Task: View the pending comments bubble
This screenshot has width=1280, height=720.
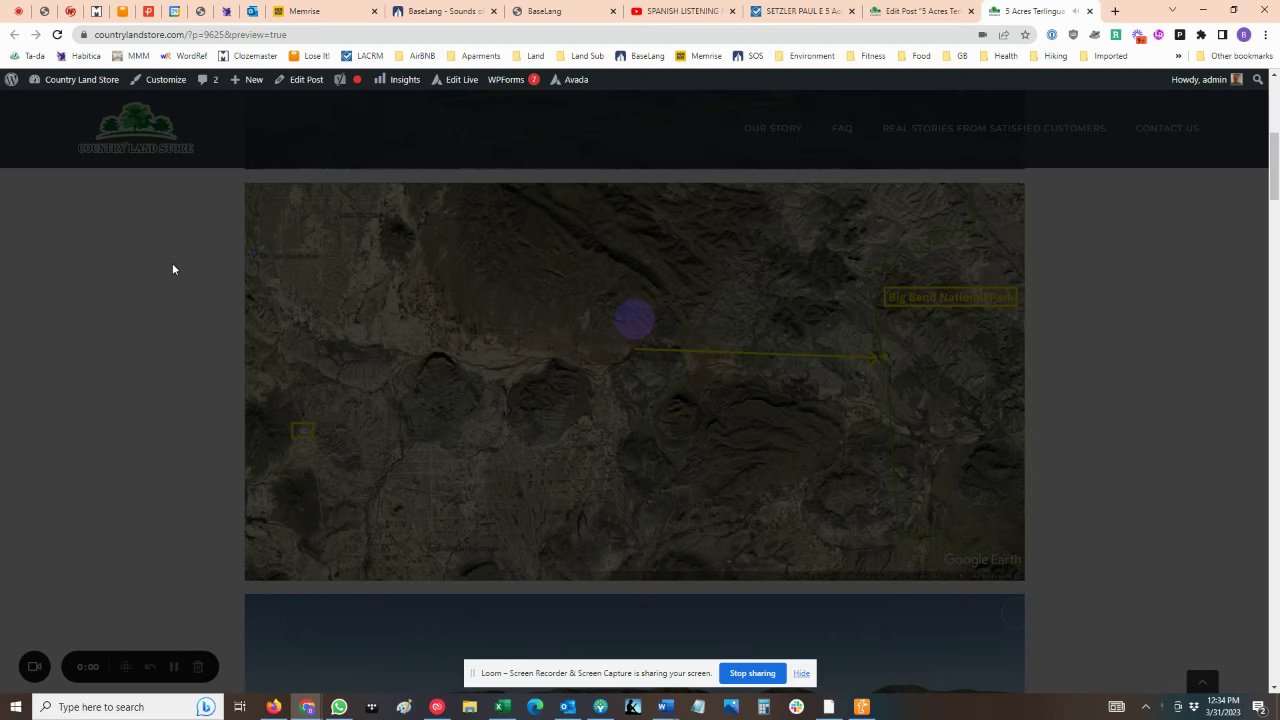Action: click(x=208, y=80)
